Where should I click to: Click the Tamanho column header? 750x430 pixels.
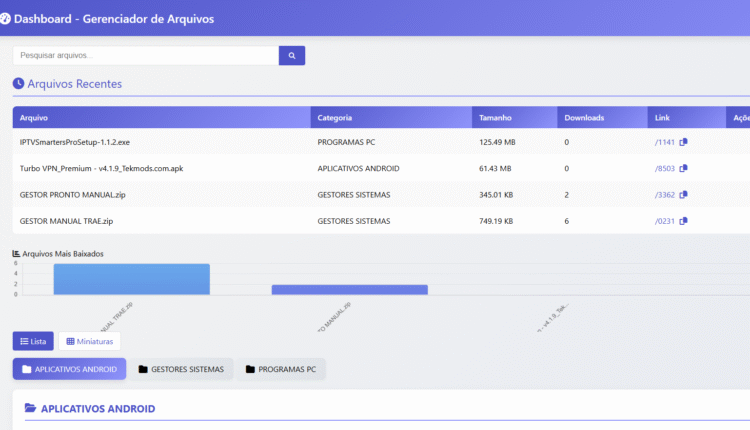tap(515, 118)
